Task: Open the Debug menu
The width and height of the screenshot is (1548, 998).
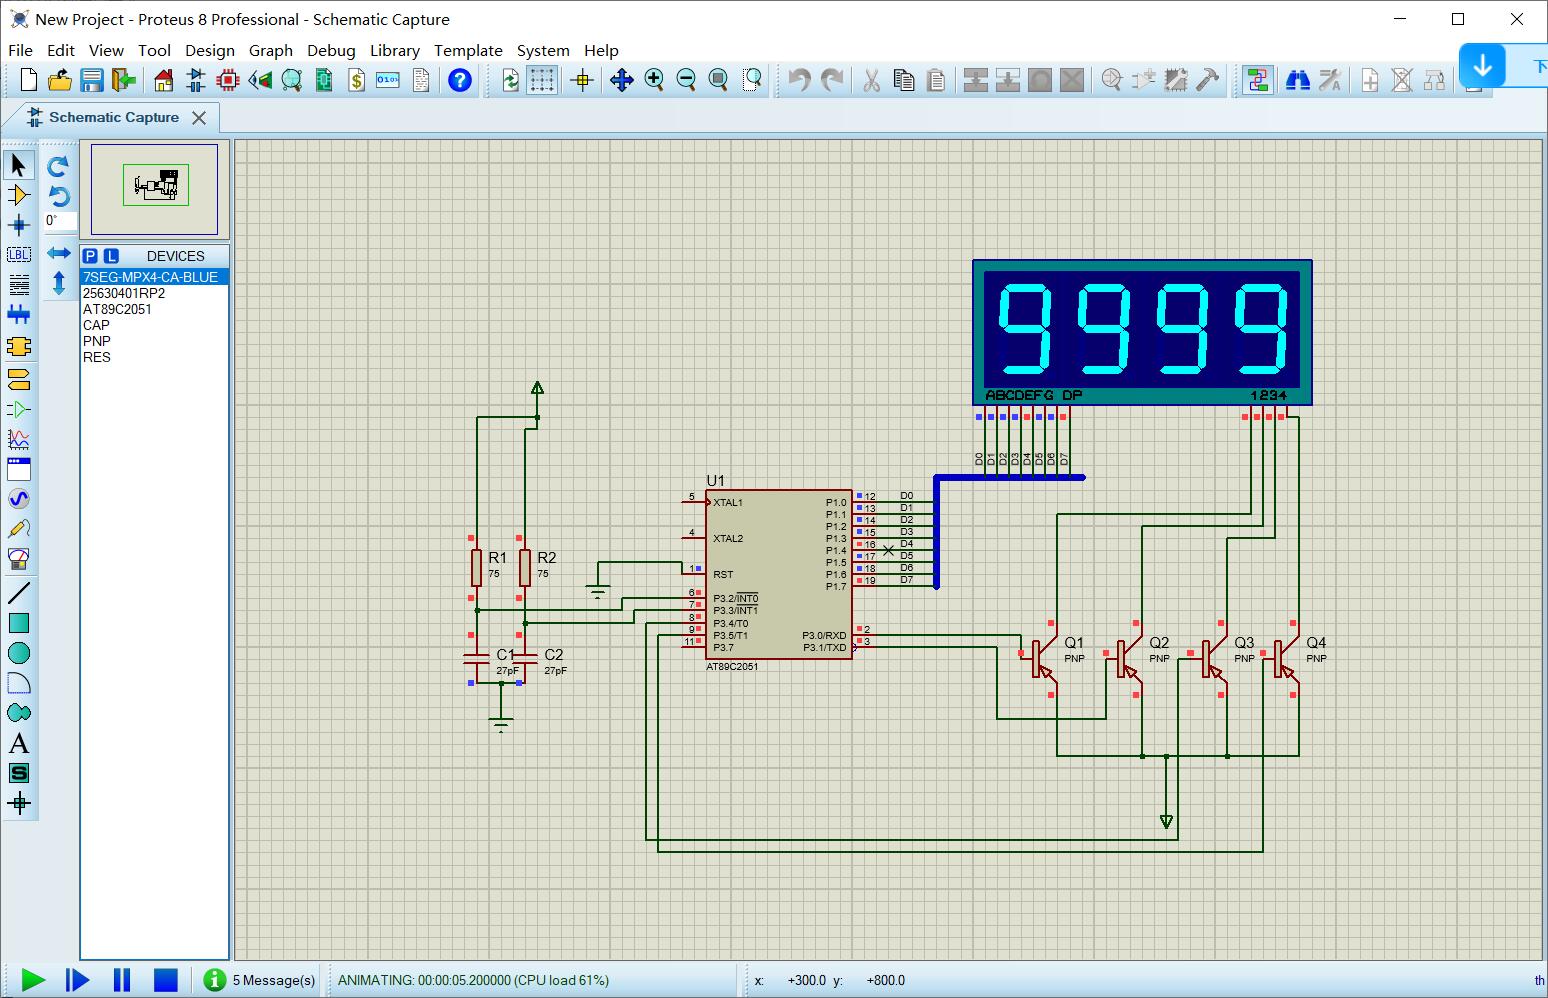Action: click(331, 50)
